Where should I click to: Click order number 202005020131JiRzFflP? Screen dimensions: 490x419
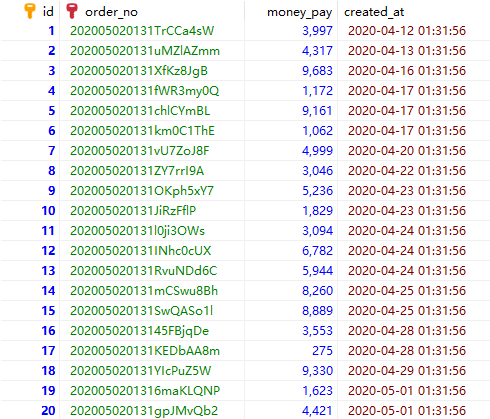(133, 211)
